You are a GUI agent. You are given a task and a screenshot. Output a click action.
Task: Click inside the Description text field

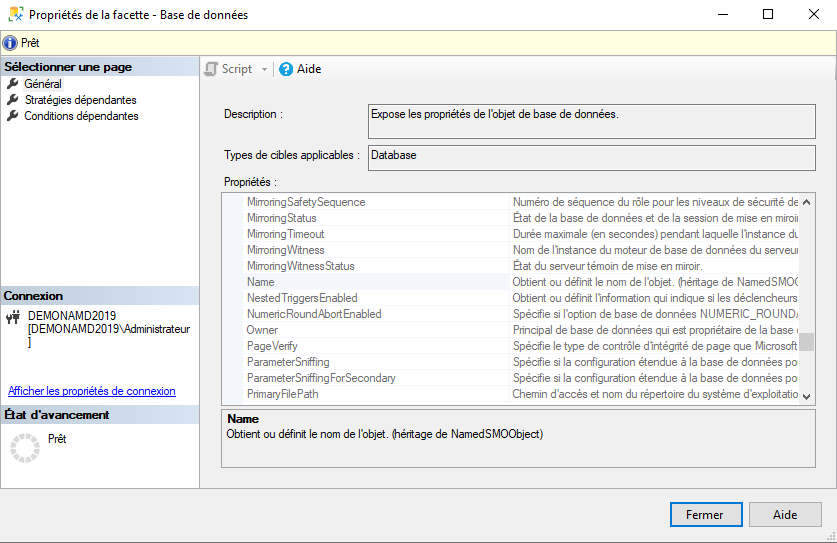(592, 120)
